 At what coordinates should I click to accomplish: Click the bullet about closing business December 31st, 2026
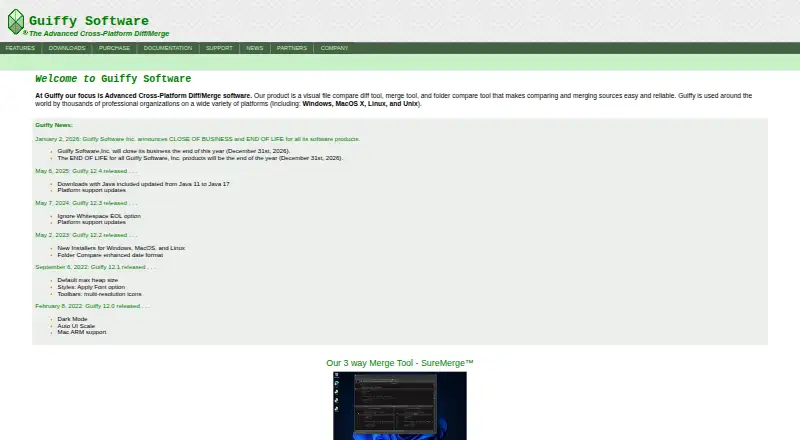click(173, 151)
